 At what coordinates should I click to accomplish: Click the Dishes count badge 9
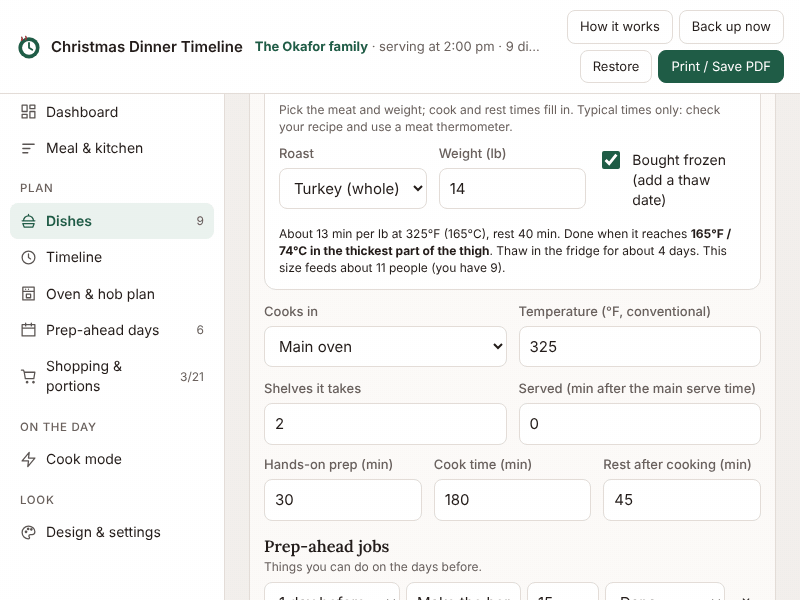point(200,221)
